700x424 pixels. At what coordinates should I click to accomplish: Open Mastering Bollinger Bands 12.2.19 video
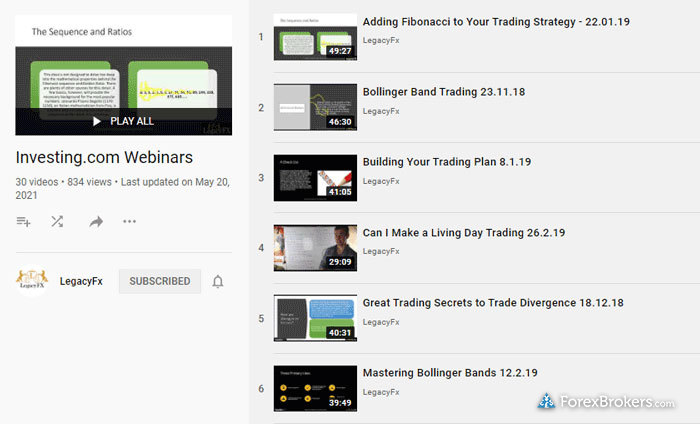pos(450,373)
